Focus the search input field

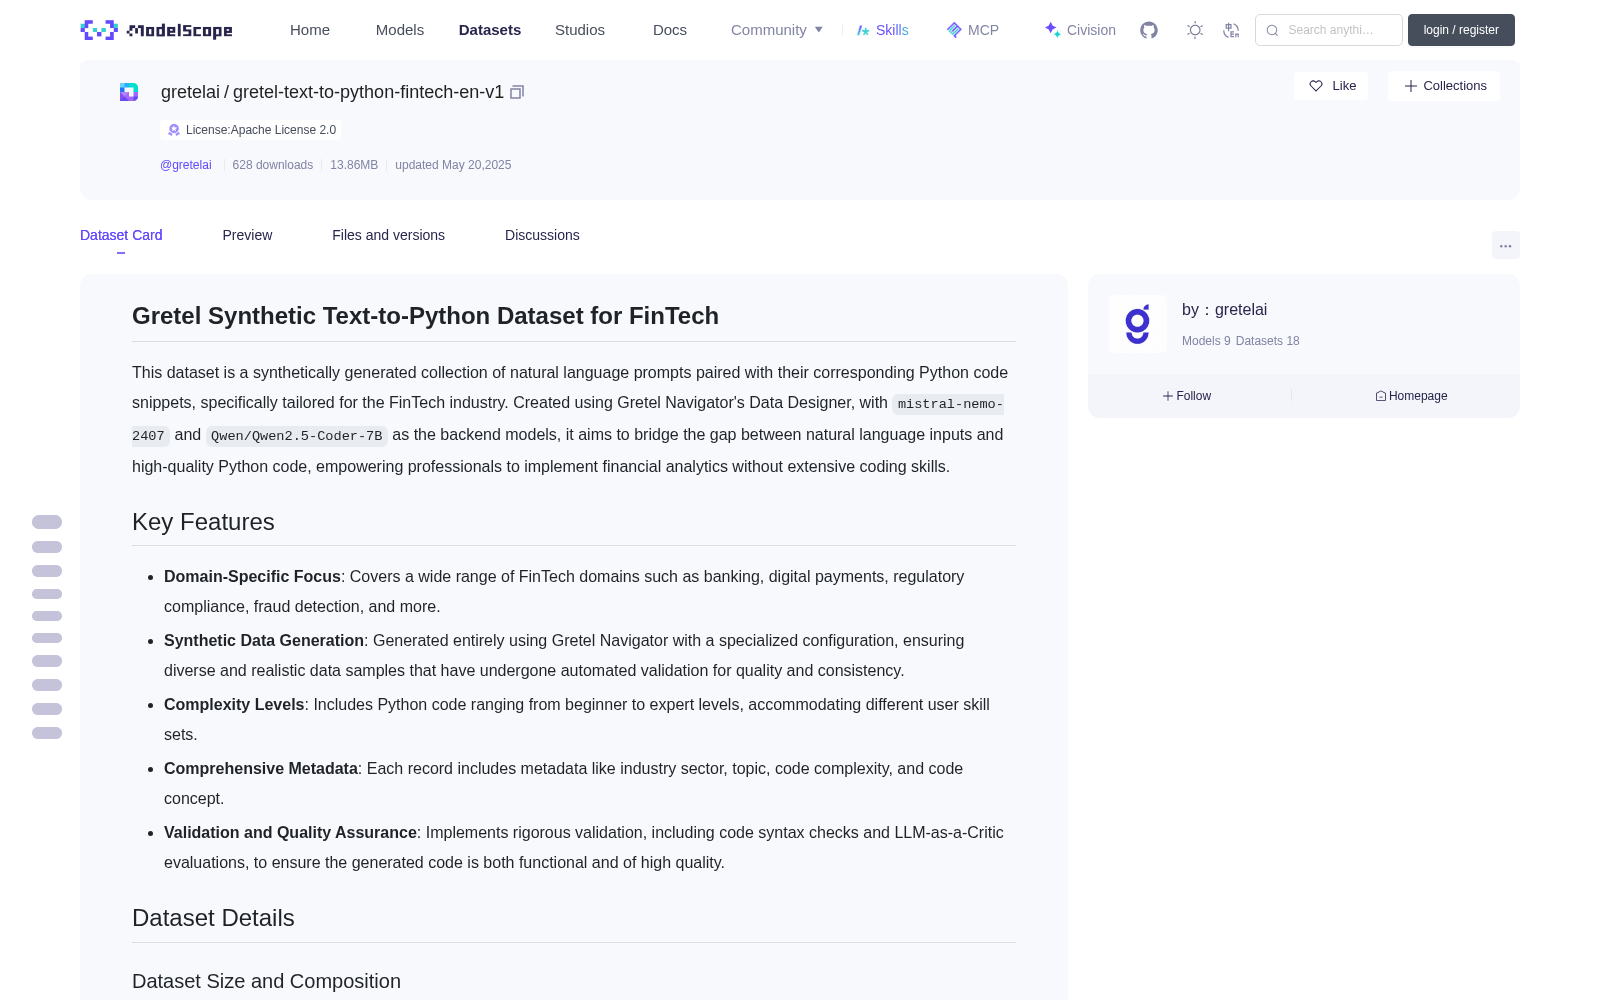1329,30
